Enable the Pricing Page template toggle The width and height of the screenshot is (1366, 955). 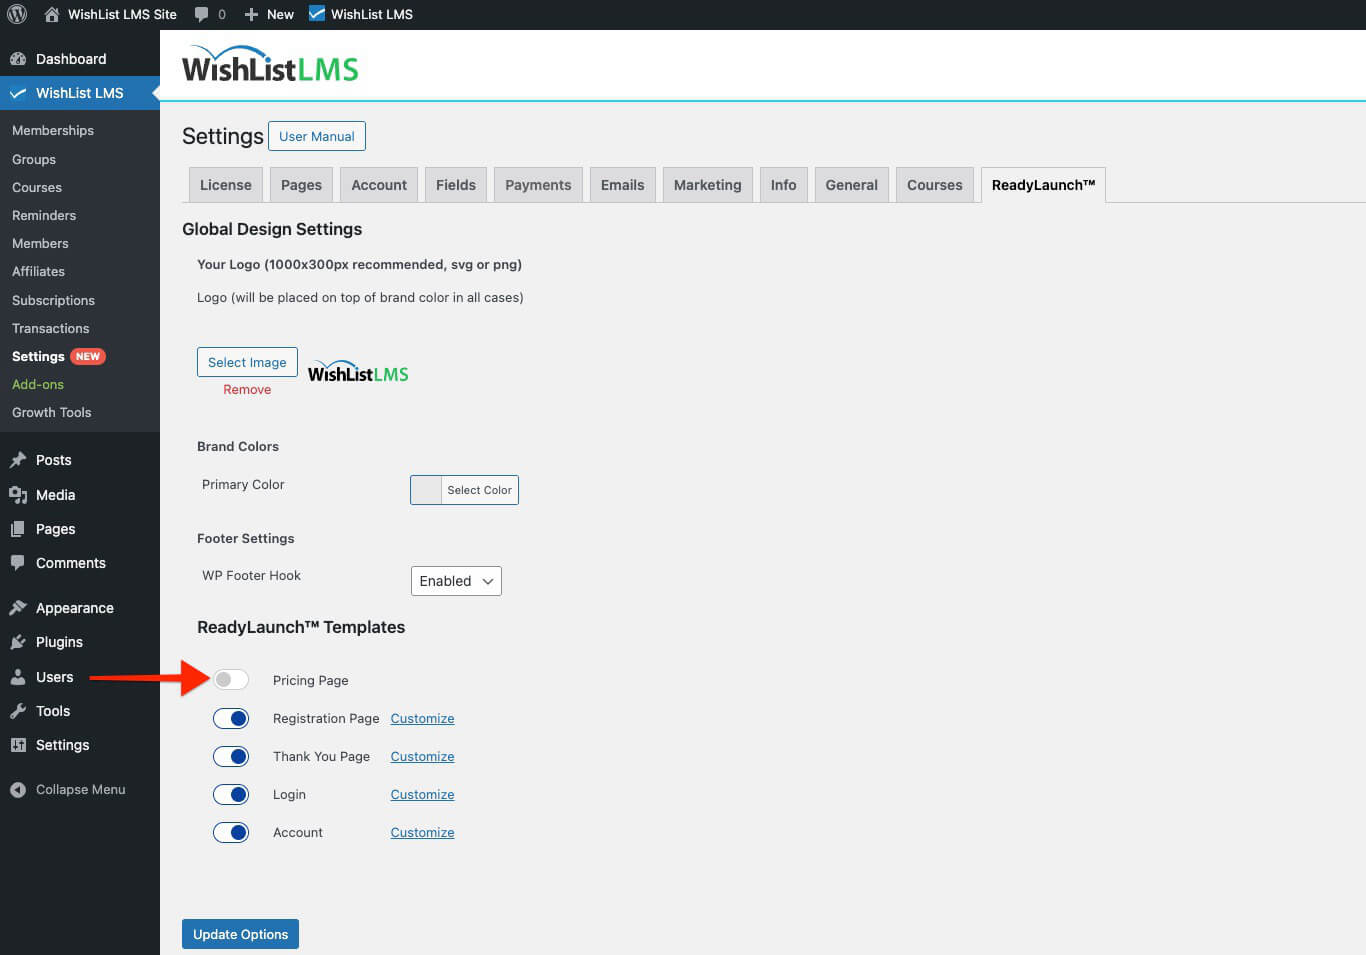coord(231,679)
